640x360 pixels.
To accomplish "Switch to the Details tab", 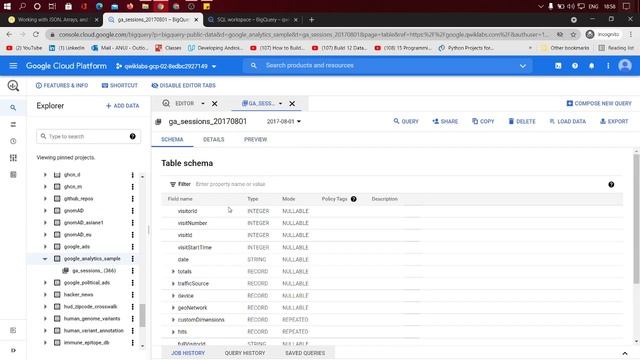I will coord(213,140).
